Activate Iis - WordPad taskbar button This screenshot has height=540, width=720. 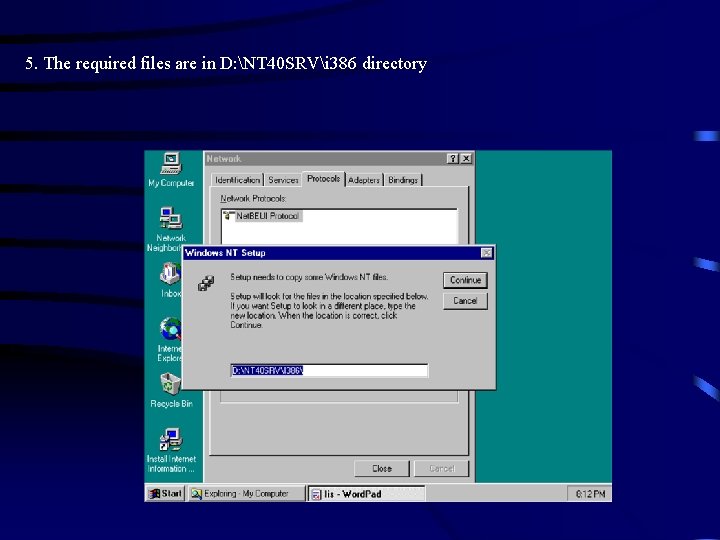pyautogui.click(x=366, y=494)
